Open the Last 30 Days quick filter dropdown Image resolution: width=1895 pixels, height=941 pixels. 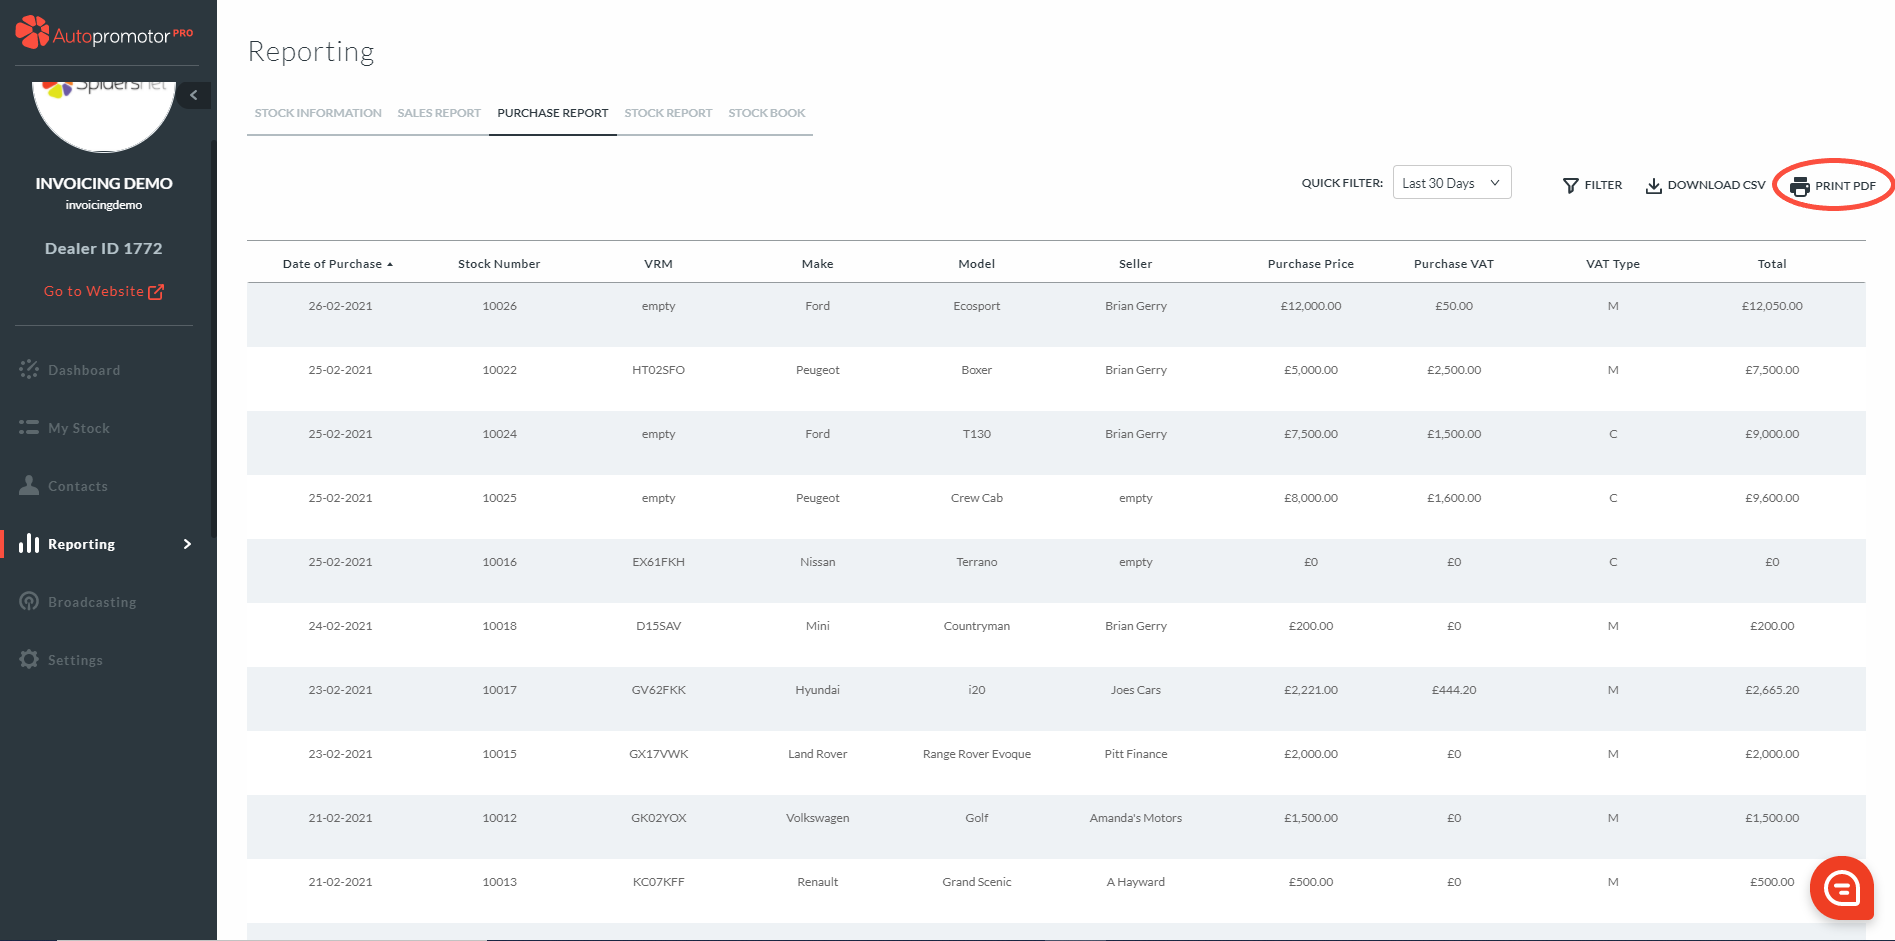(1451, 183)
